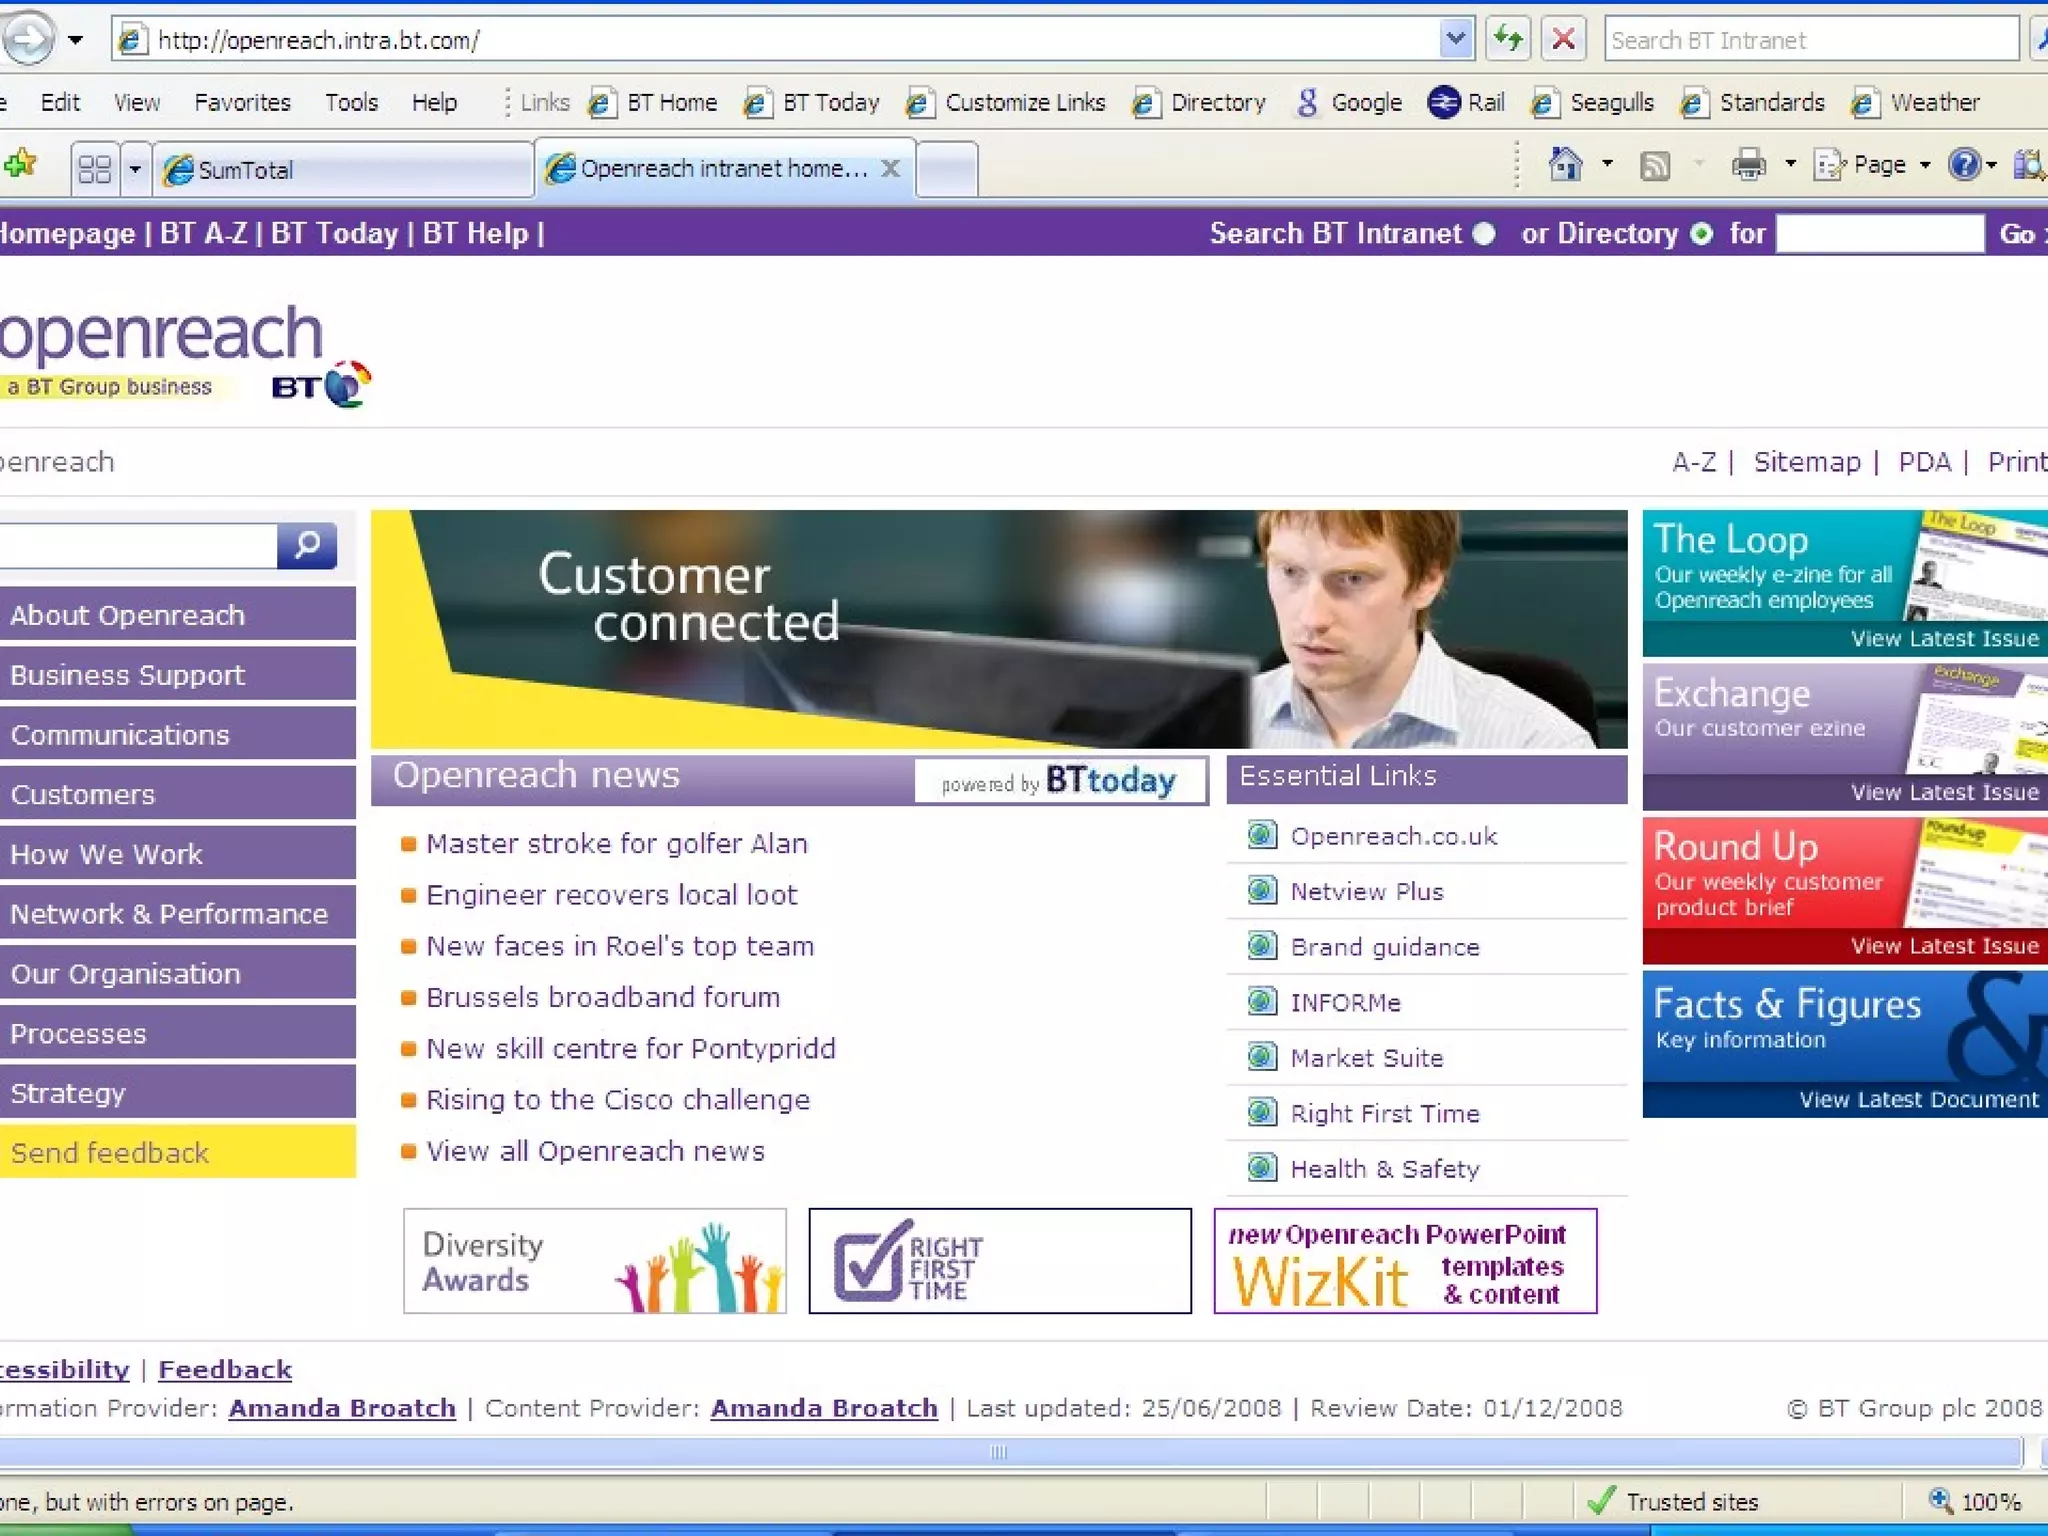Viewport: 2048px width, 1536px height.
Task: Open the Brussels broadband forum news link
Action: coord(602,997)
